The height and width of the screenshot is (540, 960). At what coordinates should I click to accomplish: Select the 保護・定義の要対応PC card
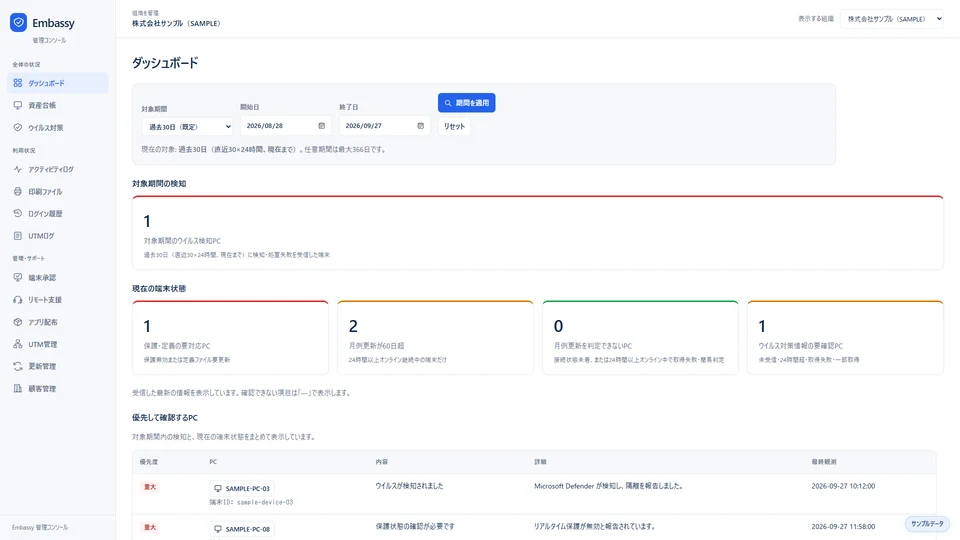pyautogui.click(x=230, y=337)
